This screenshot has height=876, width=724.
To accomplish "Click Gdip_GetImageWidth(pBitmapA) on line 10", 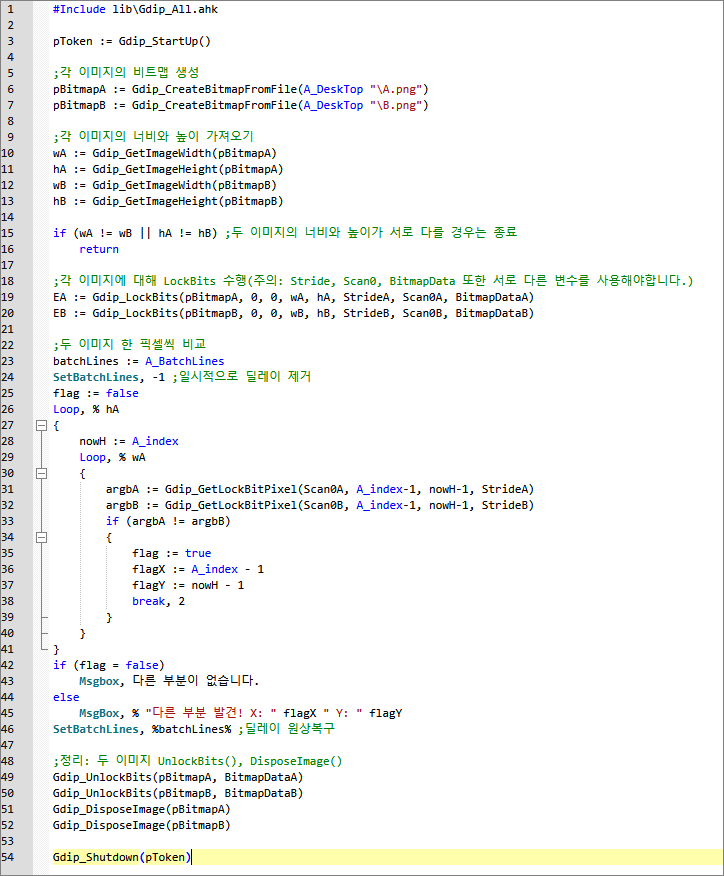I will [x=184, y=154].
